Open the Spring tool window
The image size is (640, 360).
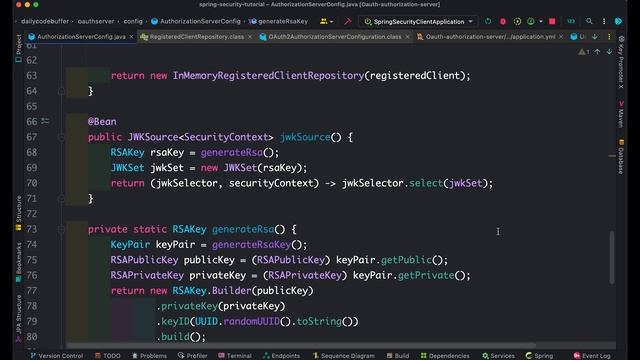(539, 356)
